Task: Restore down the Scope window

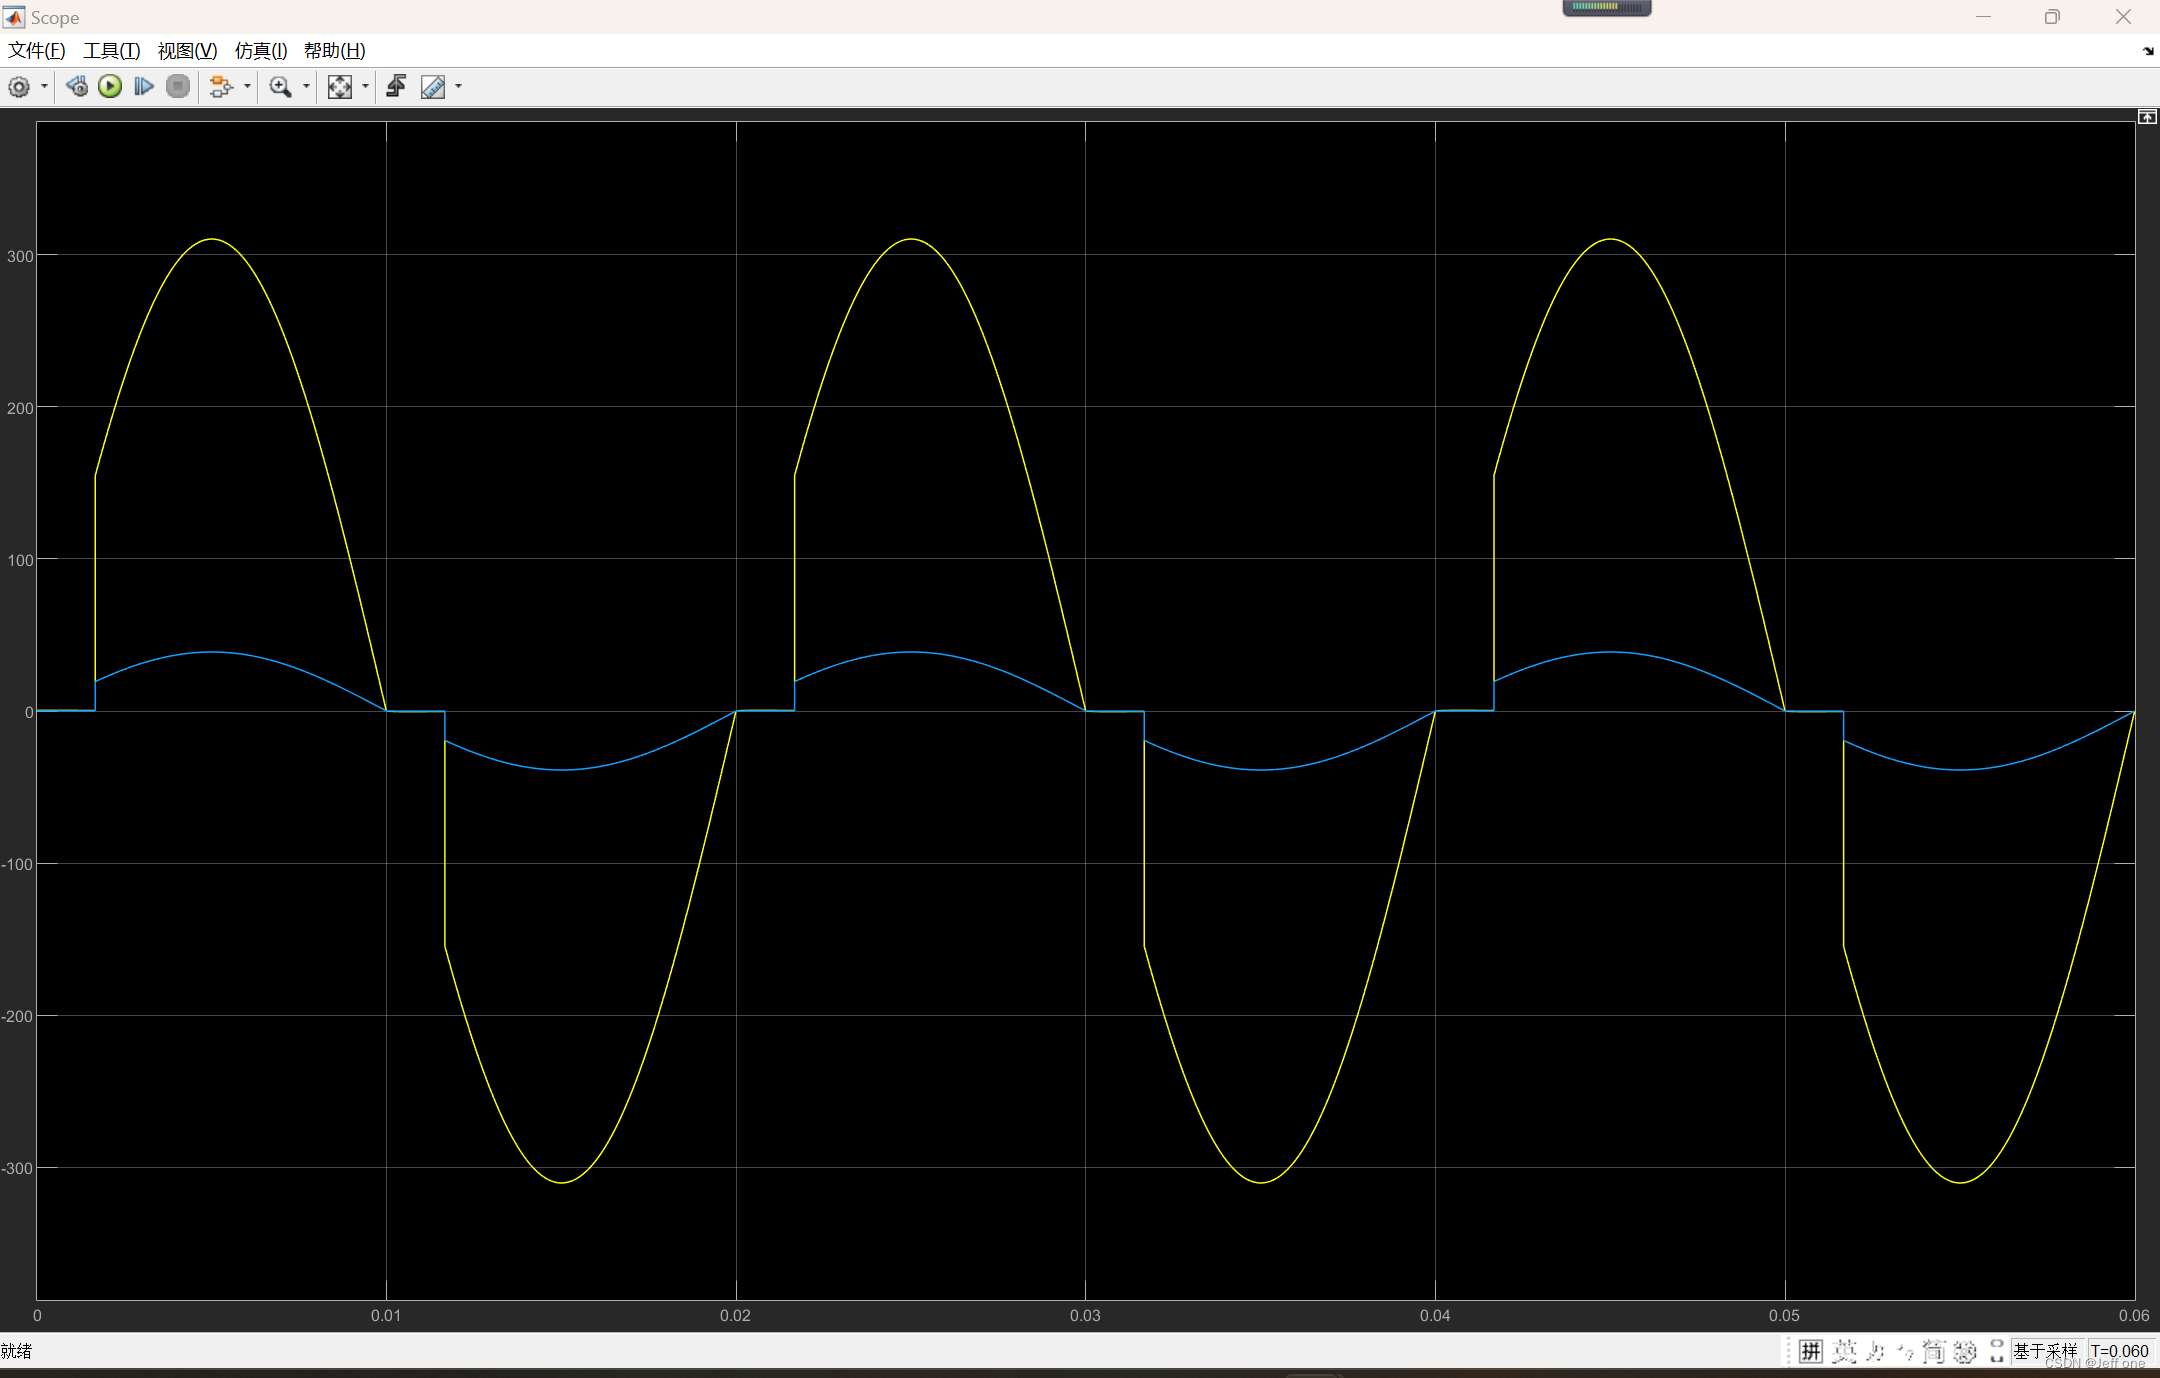Action: point(2052,17)
